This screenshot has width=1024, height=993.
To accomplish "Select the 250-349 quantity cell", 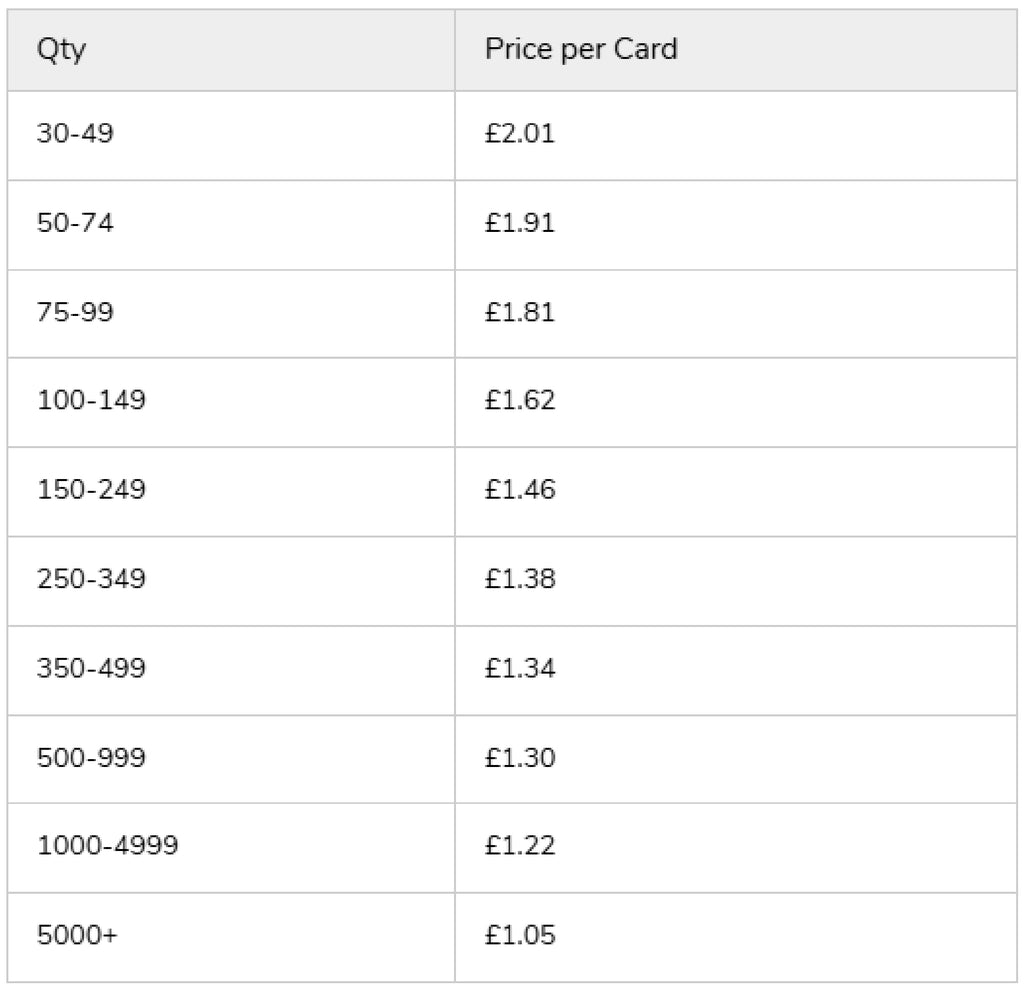I will tap(231, 582).
